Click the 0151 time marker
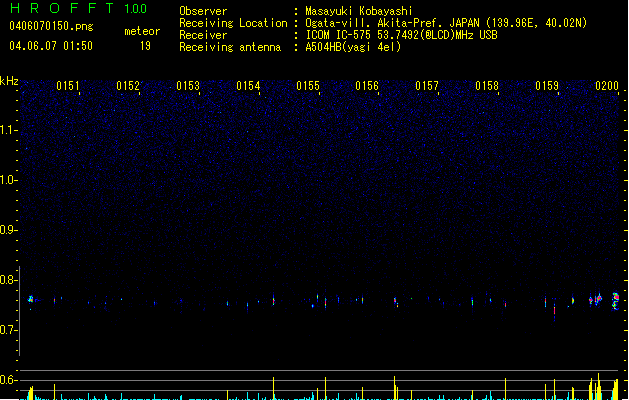This screenshot has height=400, width=629. (x=68, y=85)
